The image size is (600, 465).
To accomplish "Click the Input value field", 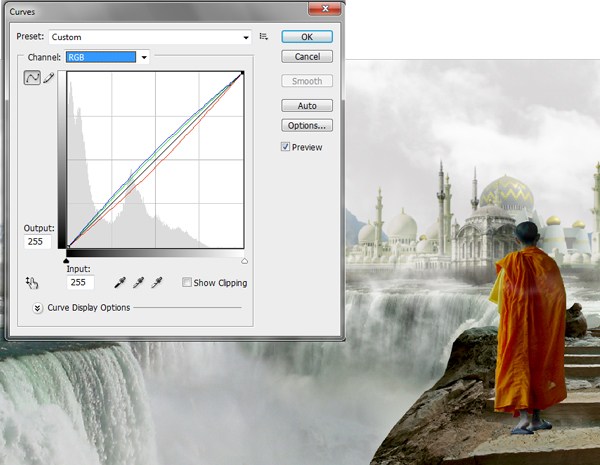I will click(x=79, y=283).
